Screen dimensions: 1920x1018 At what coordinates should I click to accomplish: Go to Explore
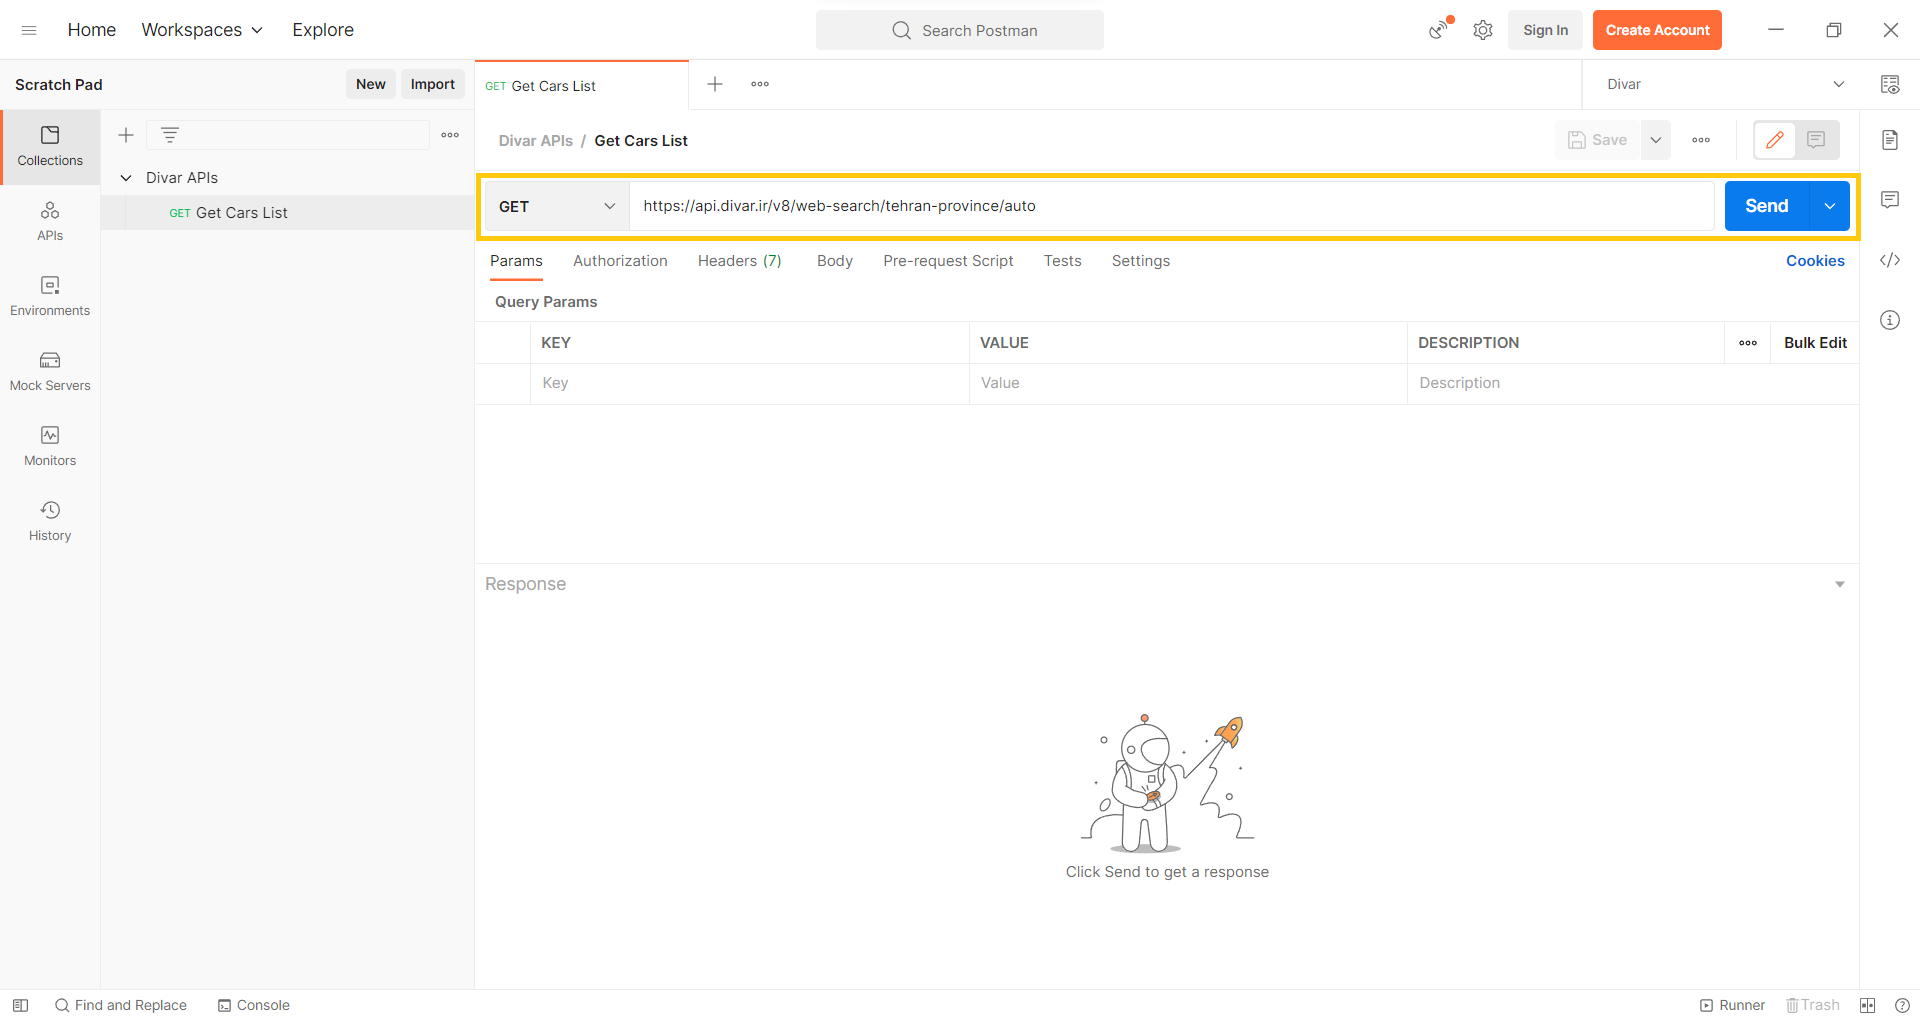323,30
